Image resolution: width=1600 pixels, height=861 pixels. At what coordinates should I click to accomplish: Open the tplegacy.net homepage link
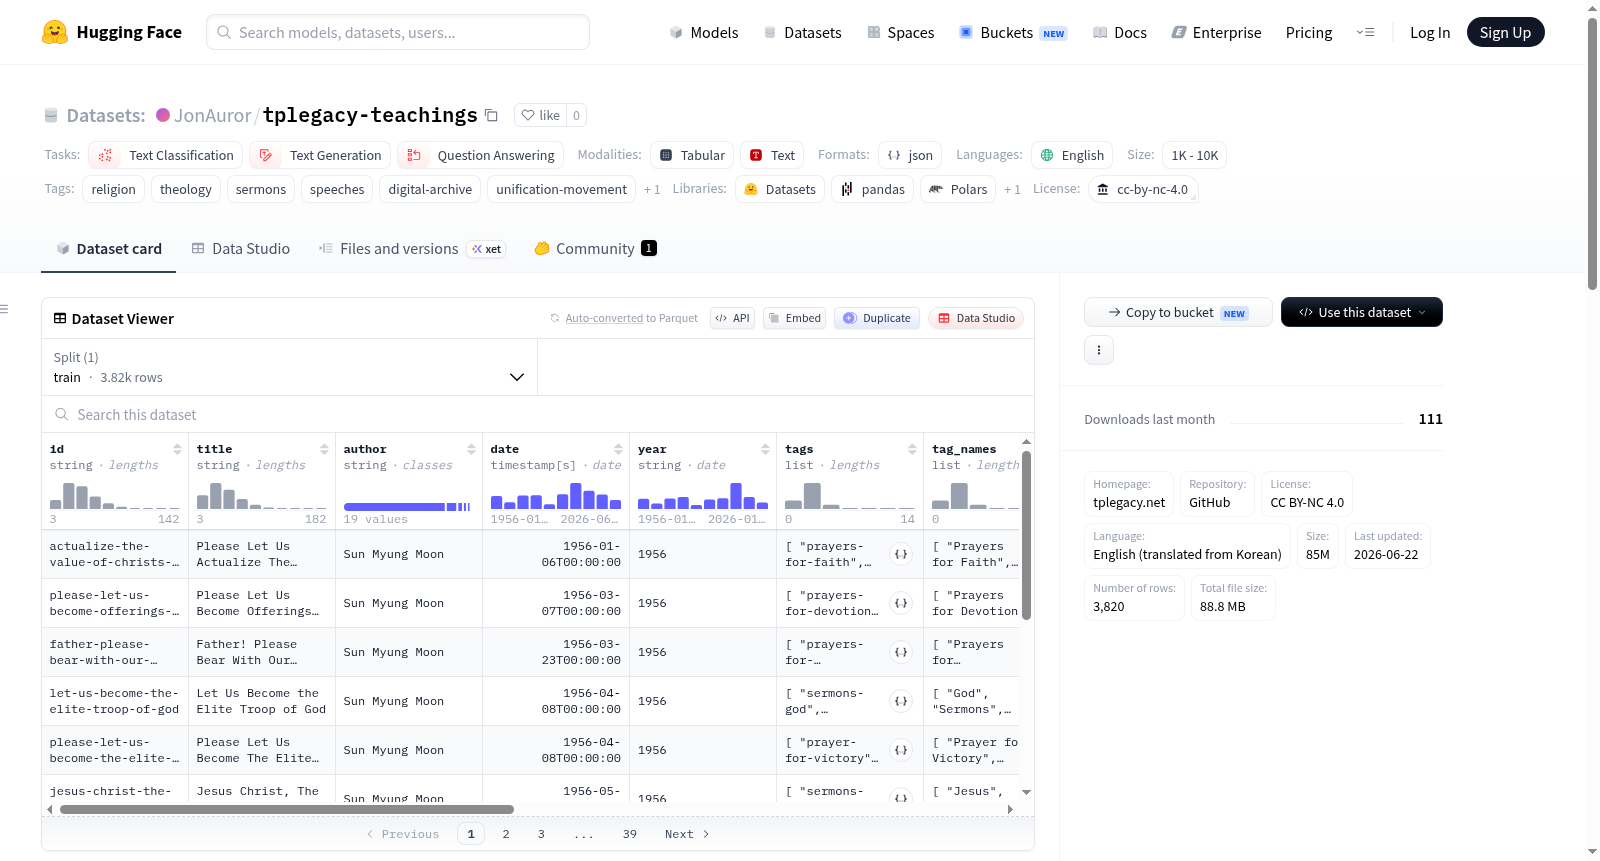(1129, 502)
